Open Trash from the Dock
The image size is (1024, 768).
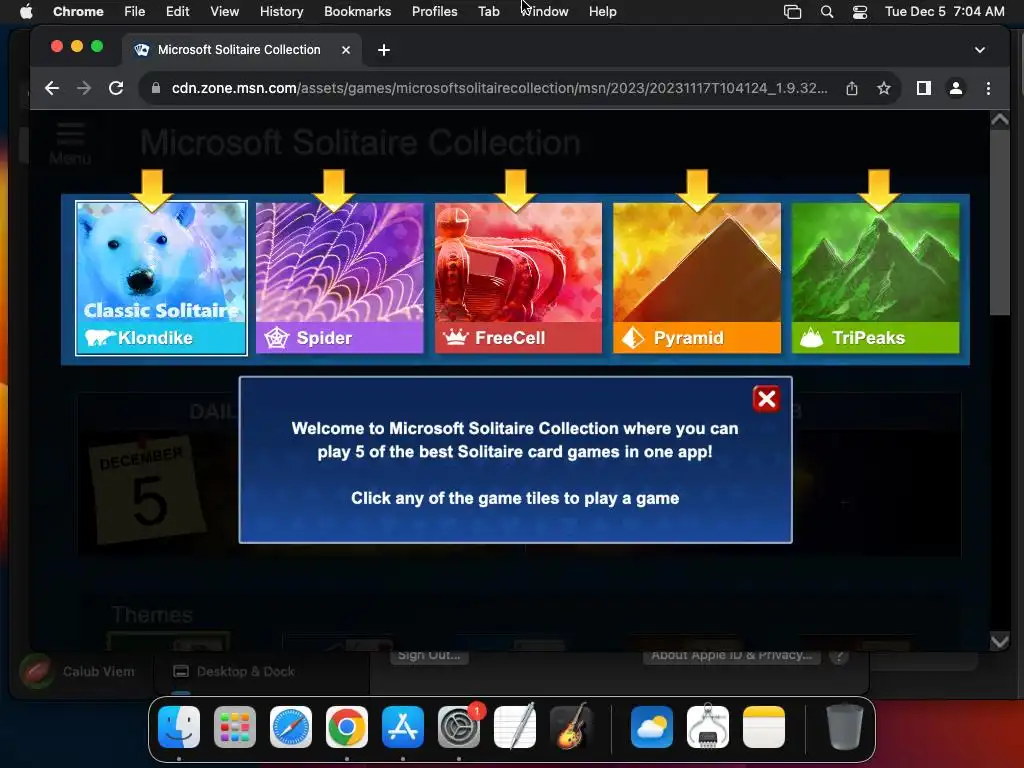click(844, 726)
